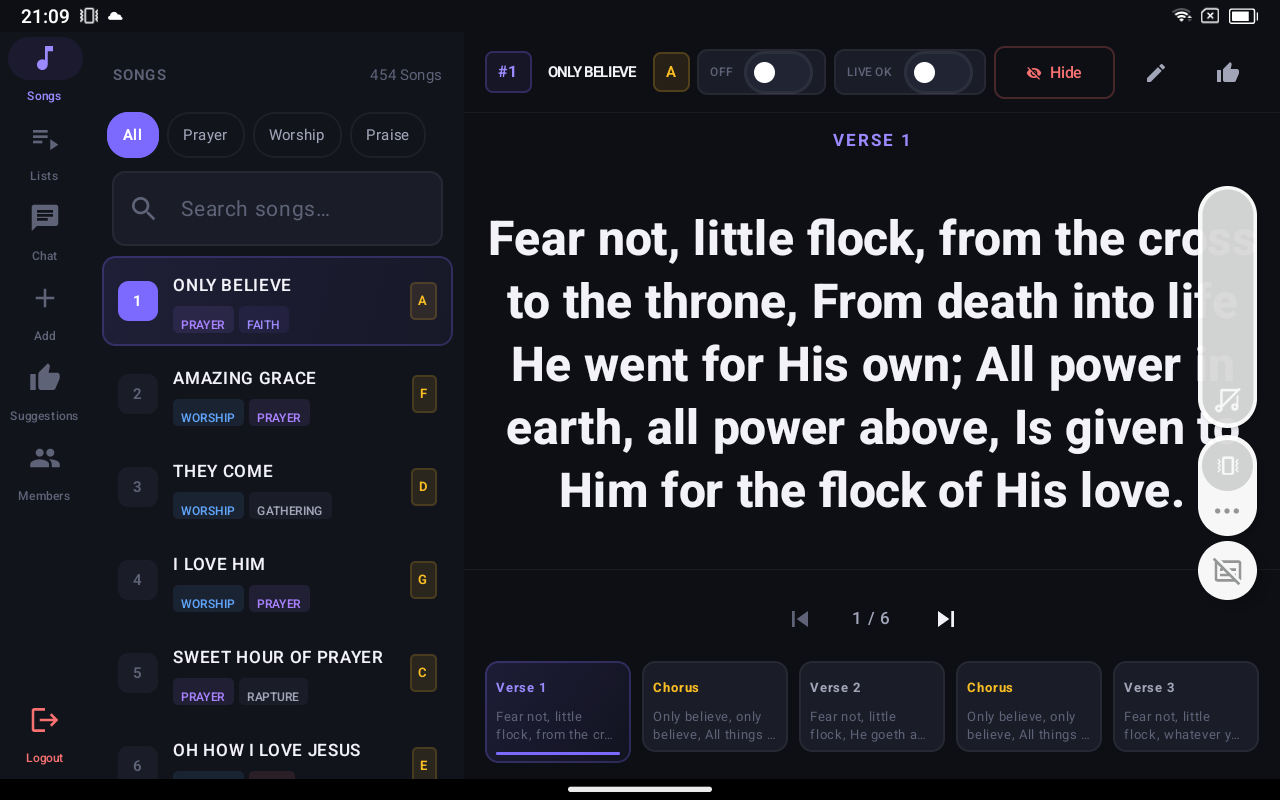Click the music-off floating icon
The image size is (1280, 800).
pos(1227,401)
